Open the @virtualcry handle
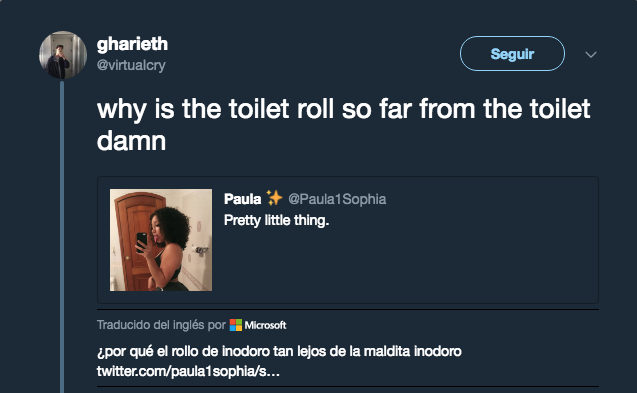Screen dimensions: 637x393 coord(131,65)
